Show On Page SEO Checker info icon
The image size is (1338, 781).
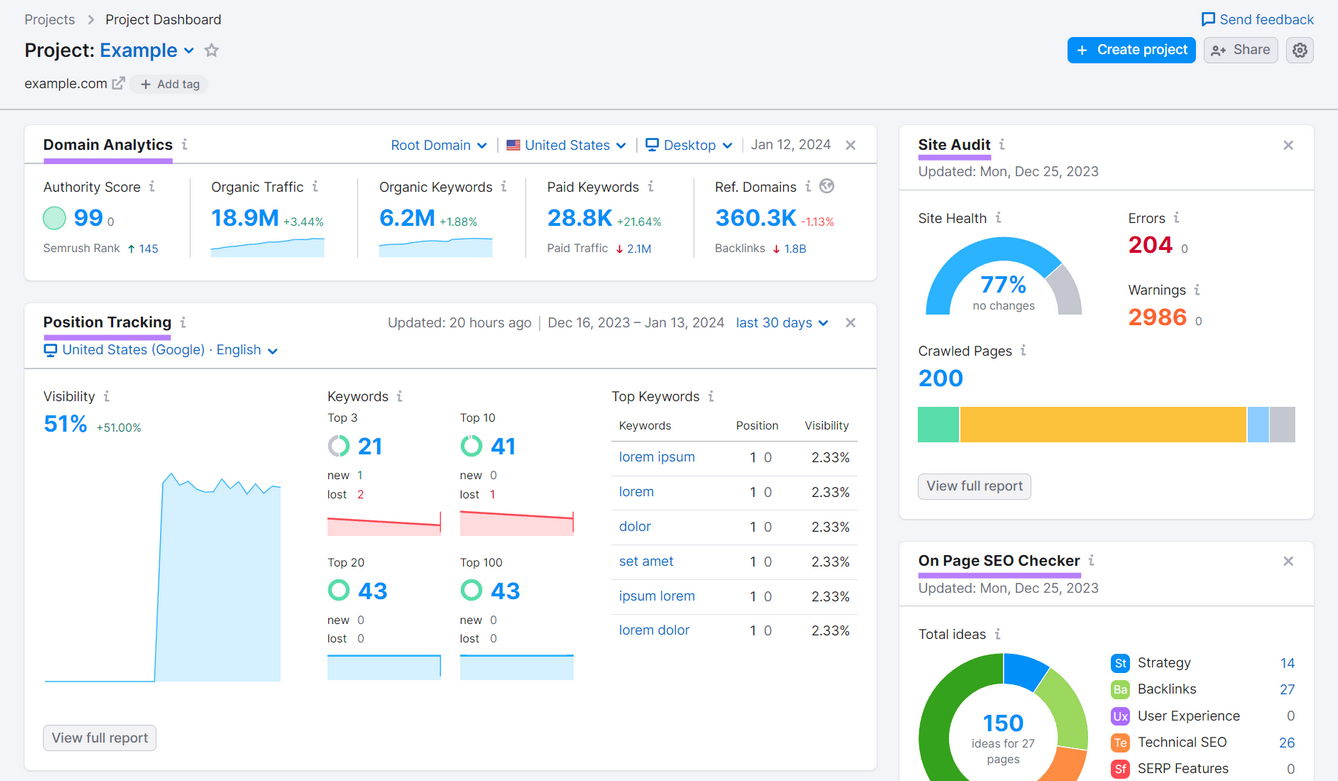(x=1091, y=561)
